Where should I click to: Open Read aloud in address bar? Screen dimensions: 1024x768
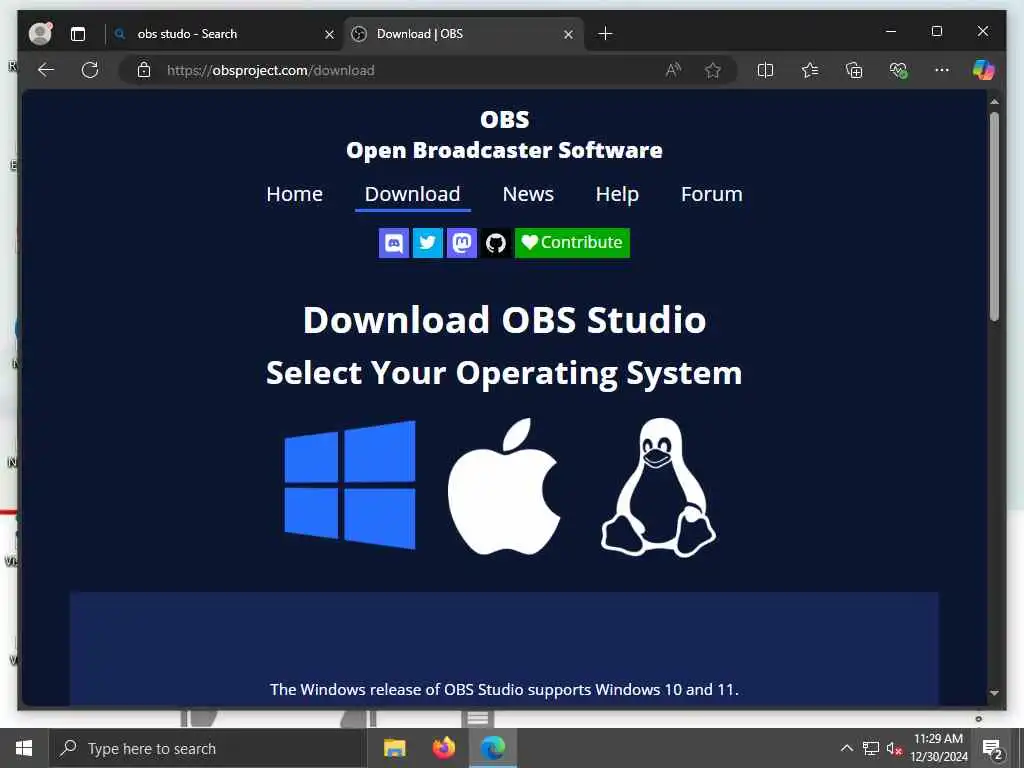673,70
